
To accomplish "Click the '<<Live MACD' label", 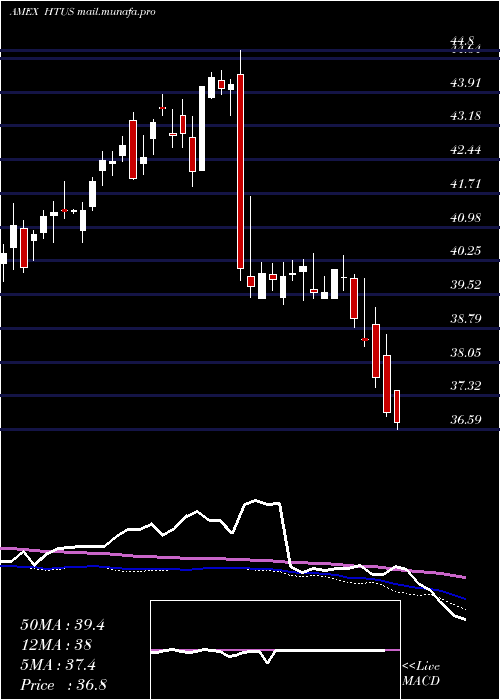I will click(x=421, y=674).
